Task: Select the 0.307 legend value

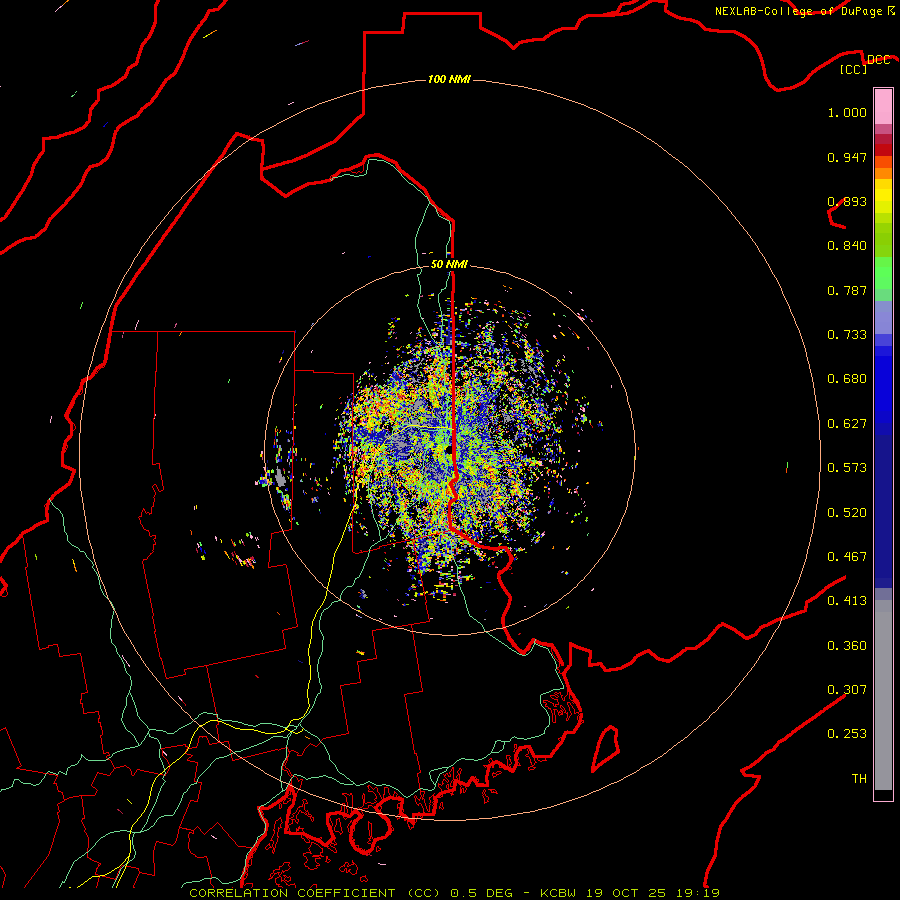Action: tap(847, 690)
